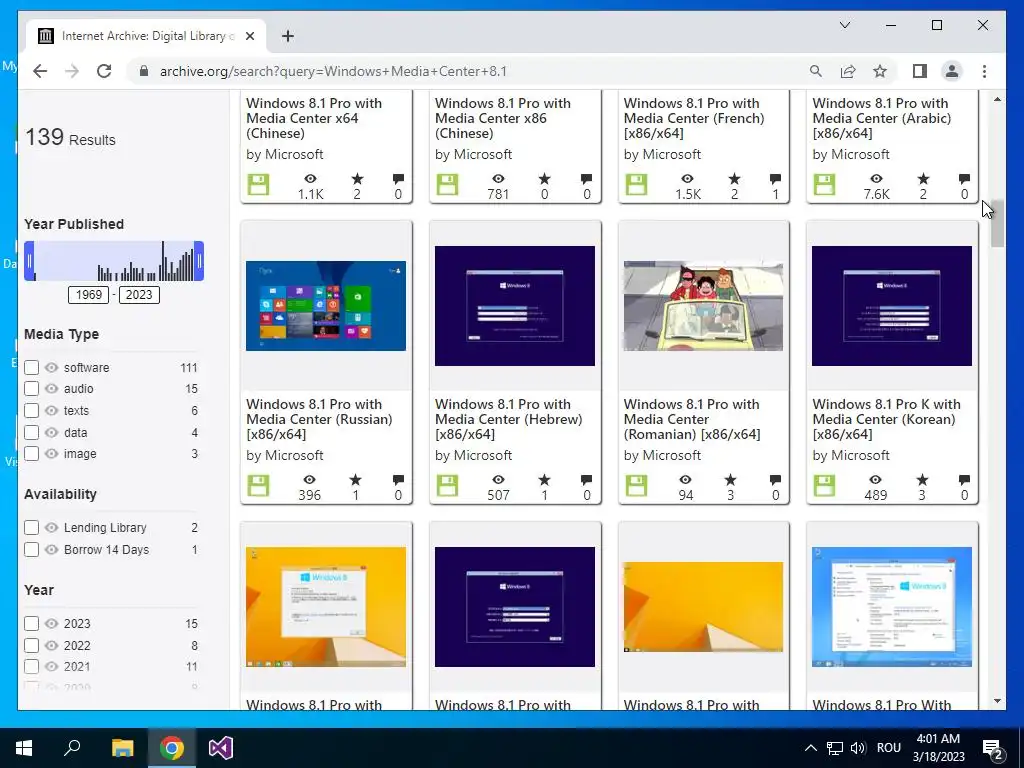
Task: Open the Russian item Start screen thumbnail
Action: pos(326,306)
